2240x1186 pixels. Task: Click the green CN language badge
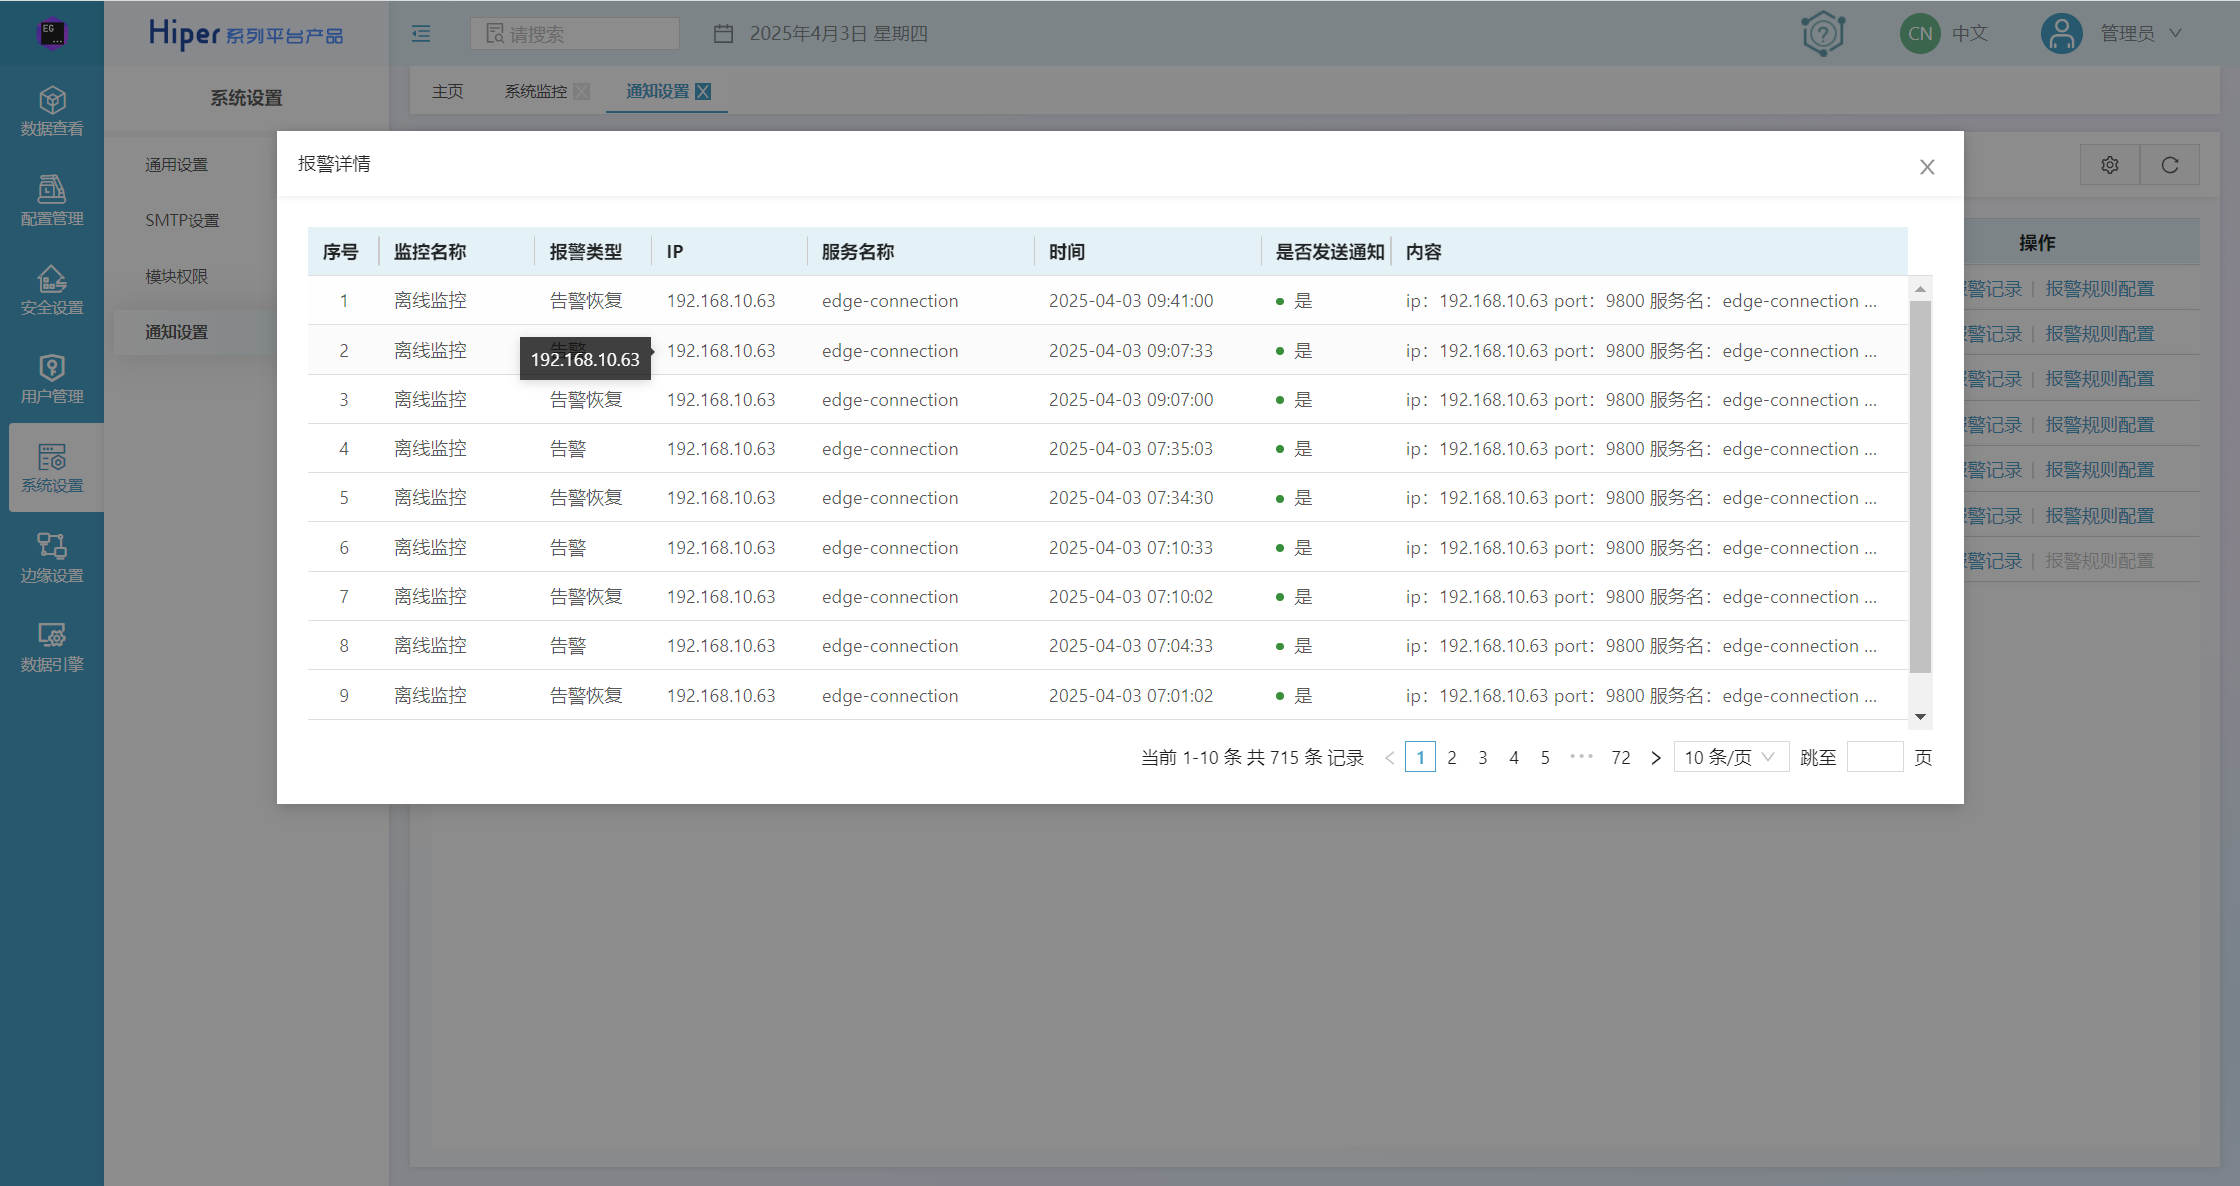(1920, 34)
